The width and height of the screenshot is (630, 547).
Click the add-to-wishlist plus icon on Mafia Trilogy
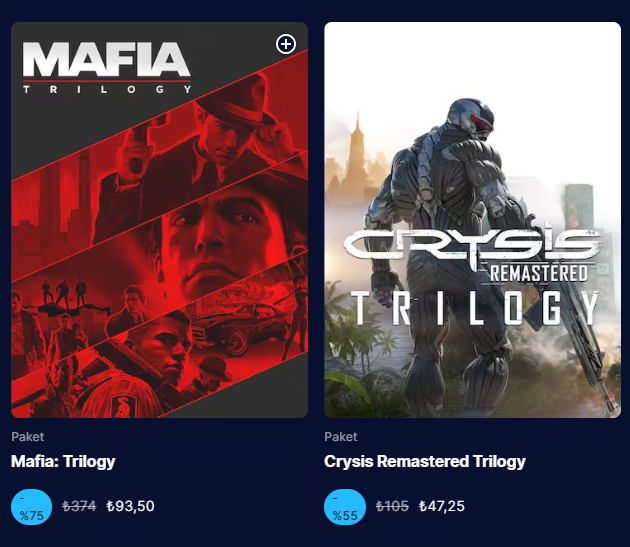(286, 44)
